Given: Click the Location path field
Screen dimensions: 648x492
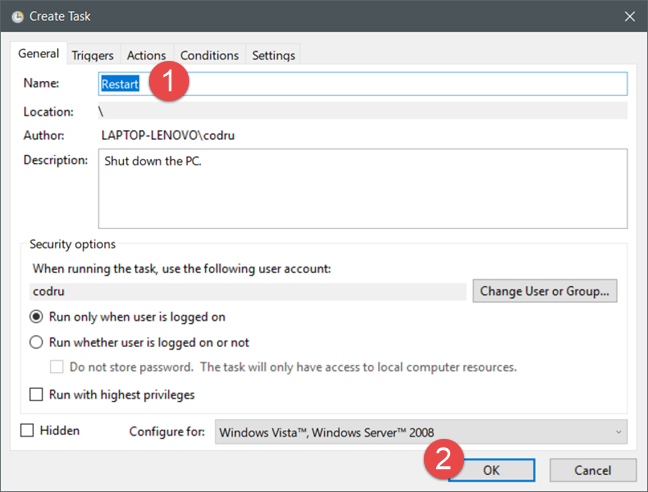Looking at the screenshot, I should tap(362, 112).
